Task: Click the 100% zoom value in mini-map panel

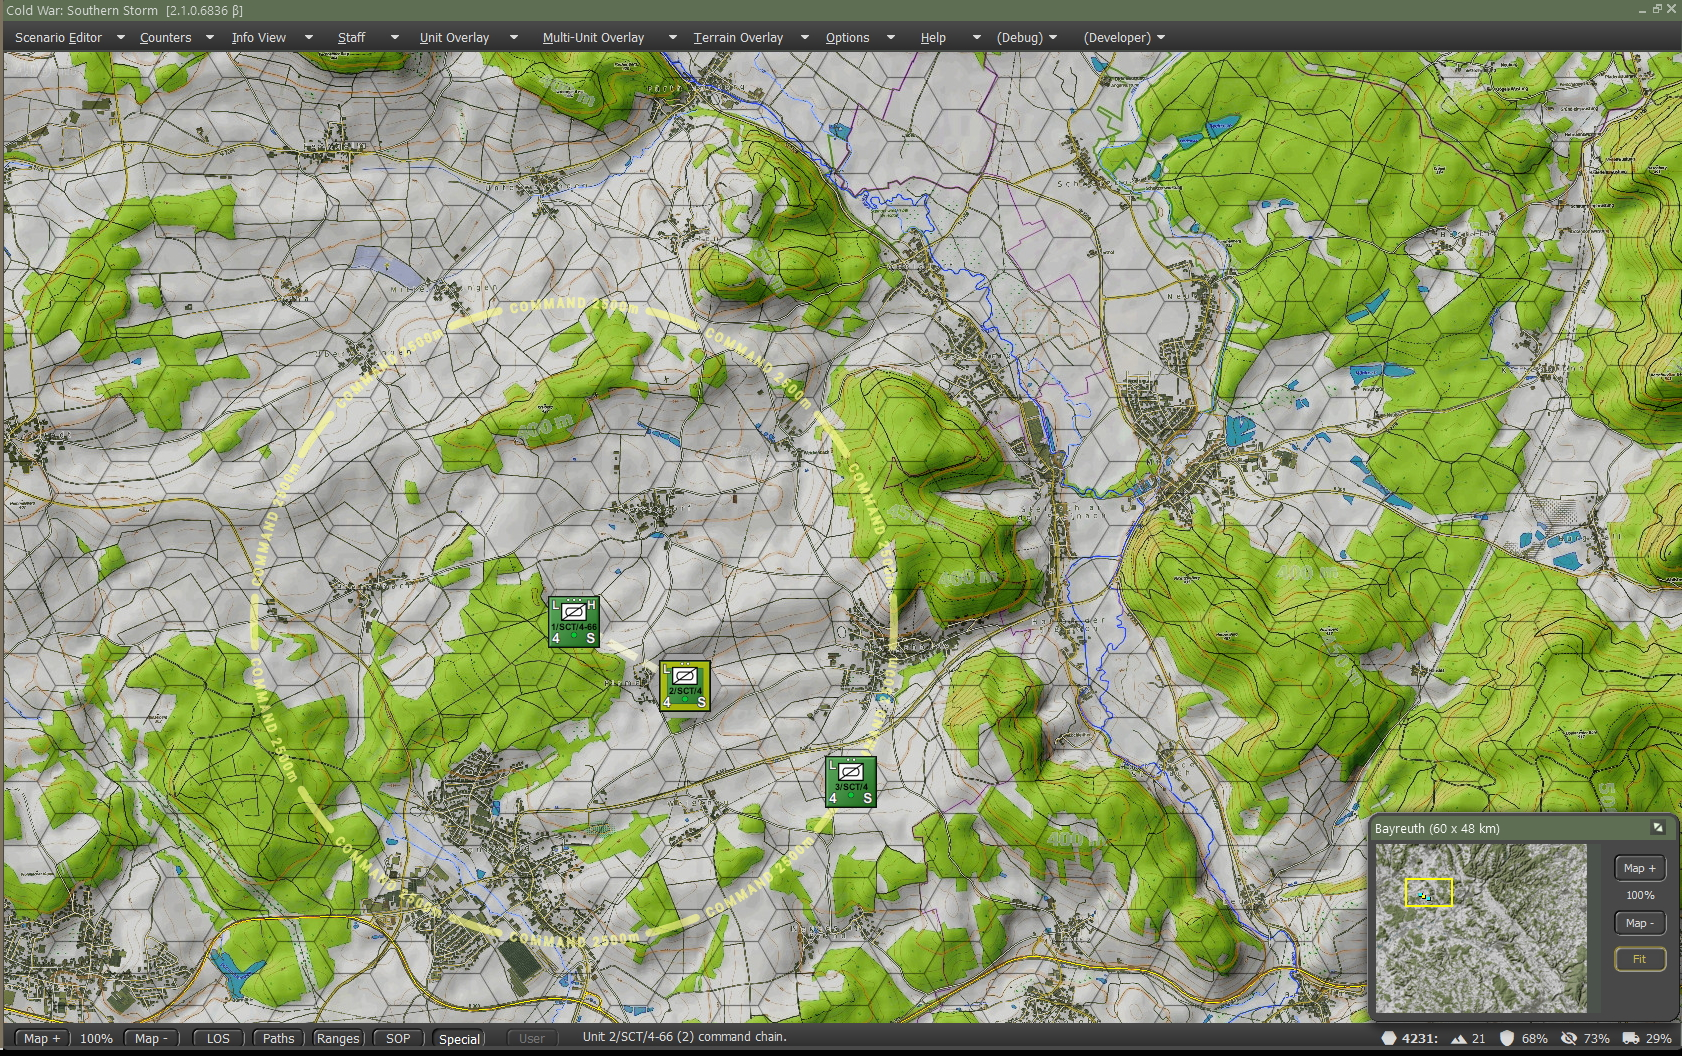Action: (1640, 895)
